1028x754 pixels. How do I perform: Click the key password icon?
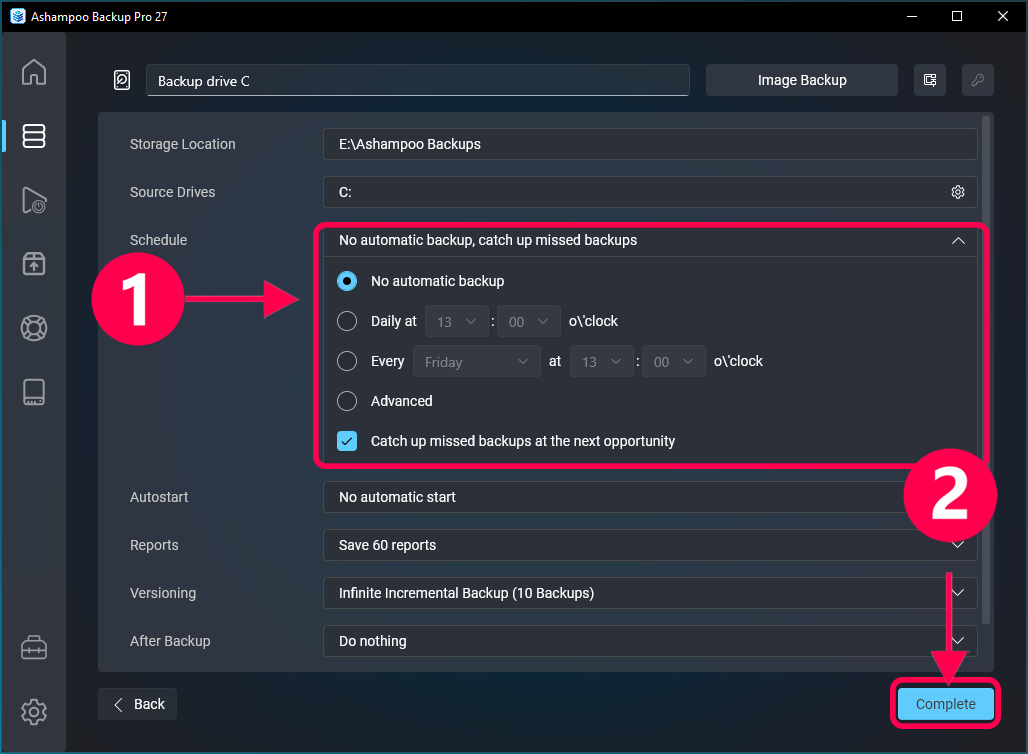click(x=978, y=80)
